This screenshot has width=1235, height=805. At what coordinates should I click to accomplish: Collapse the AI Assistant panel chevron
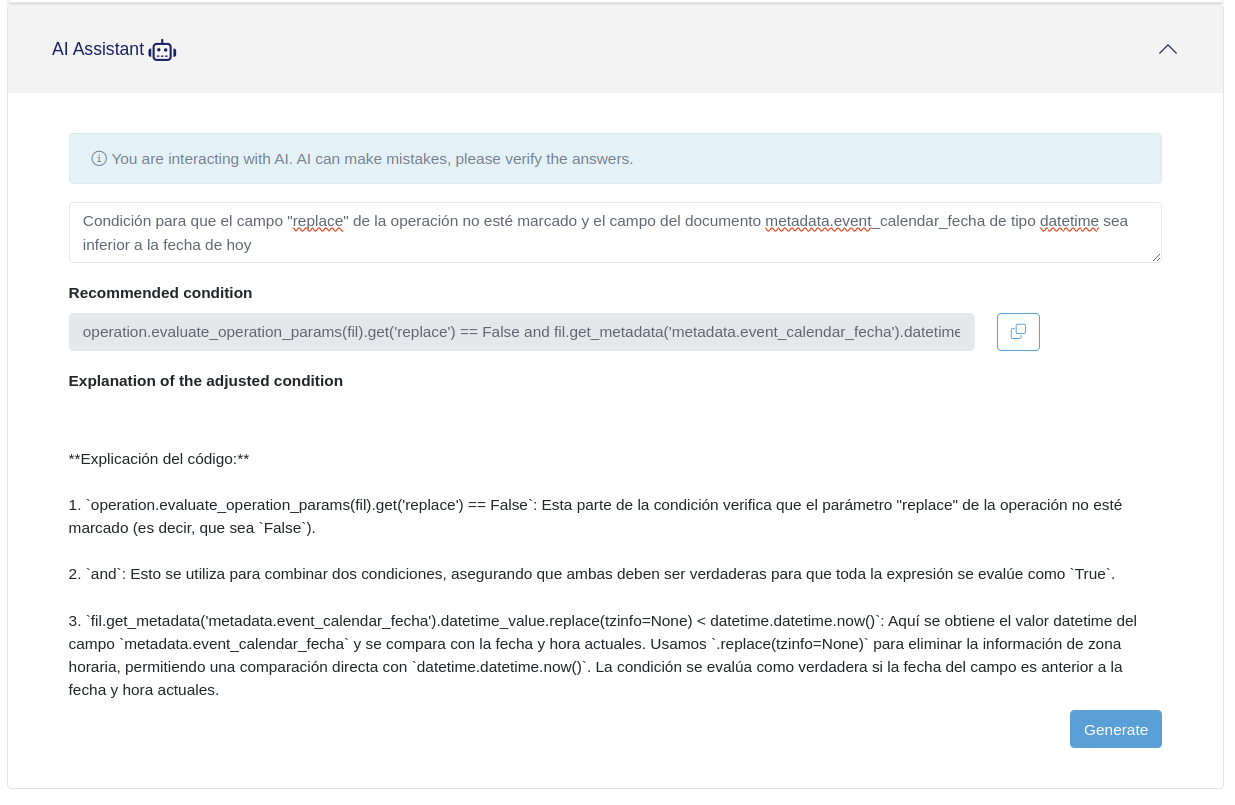click(1167, 49)
